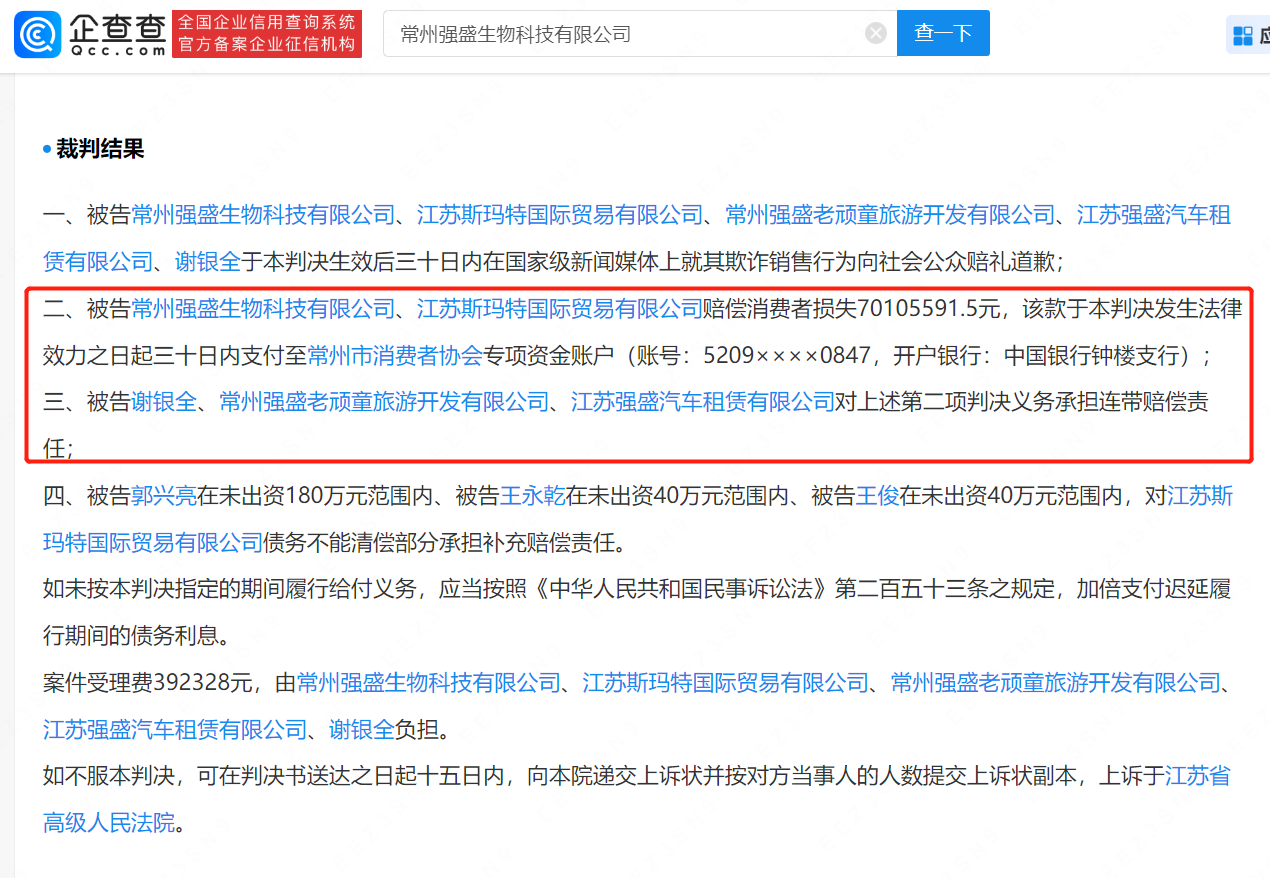The image size is (1270, 878).
Task: Click 《中华人民共和国民事诉讼法》 text
Action: click(681, 589)
